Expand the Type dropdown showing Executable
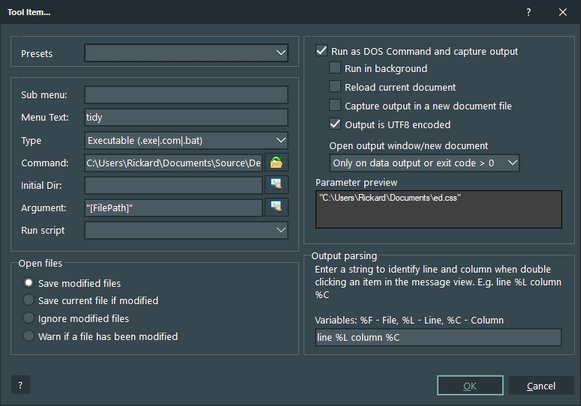 pos(186,140)
